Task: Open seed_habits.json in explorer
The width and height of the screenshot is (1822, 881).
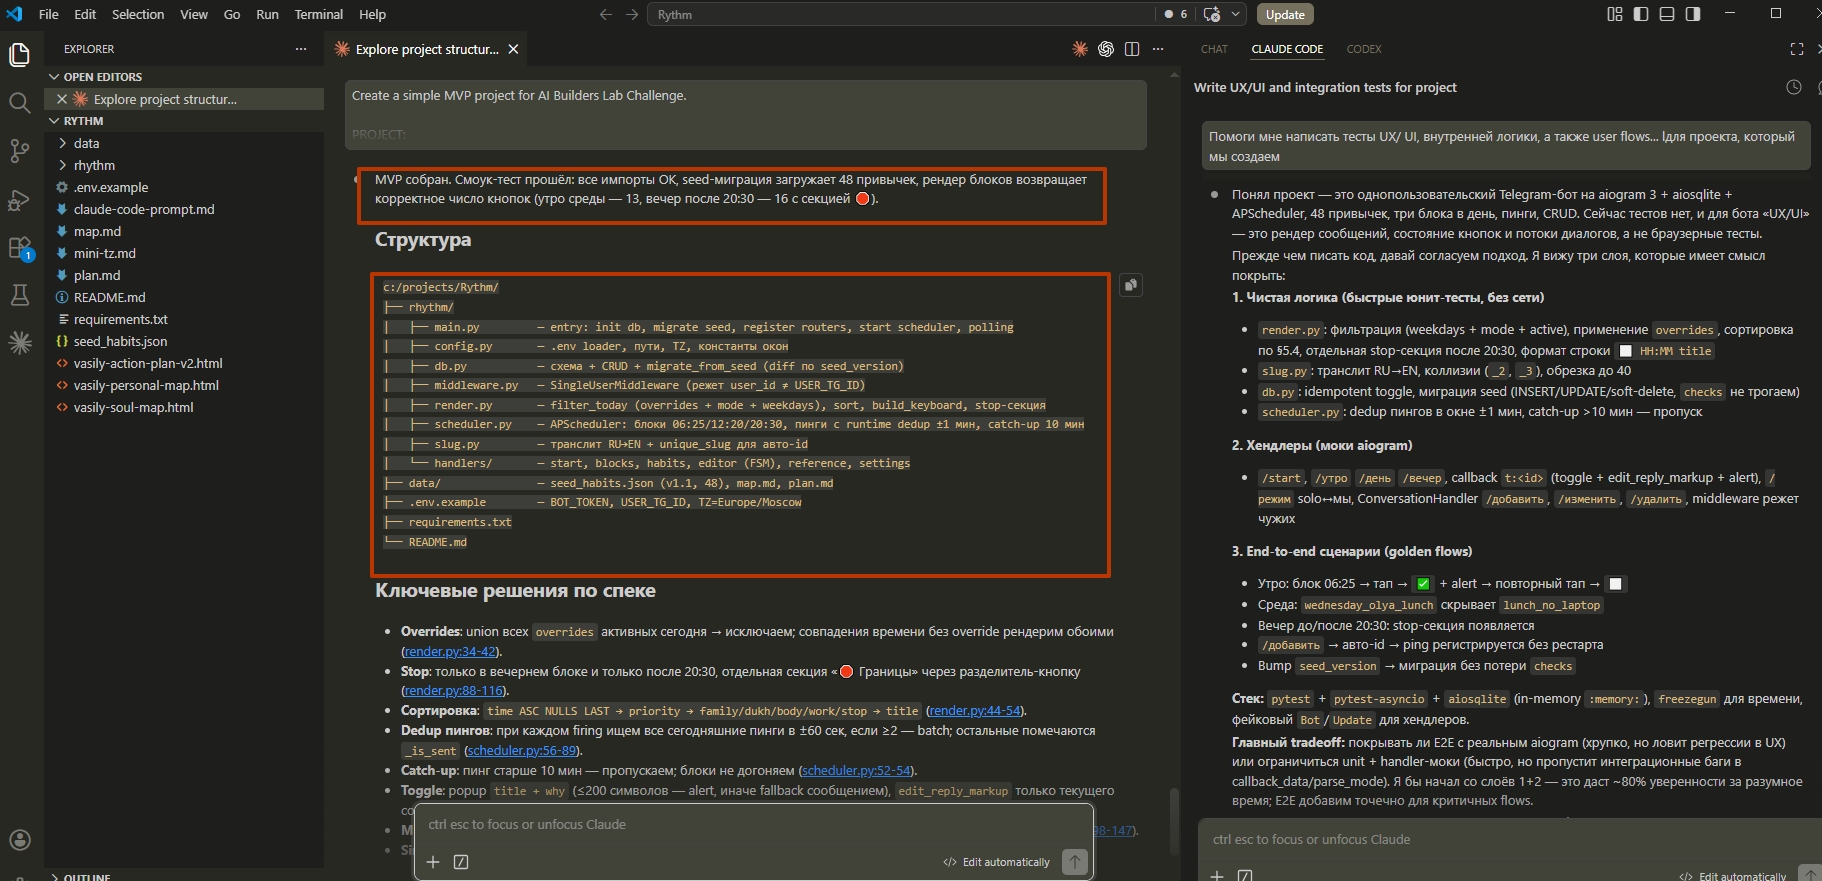Action: 120,341
